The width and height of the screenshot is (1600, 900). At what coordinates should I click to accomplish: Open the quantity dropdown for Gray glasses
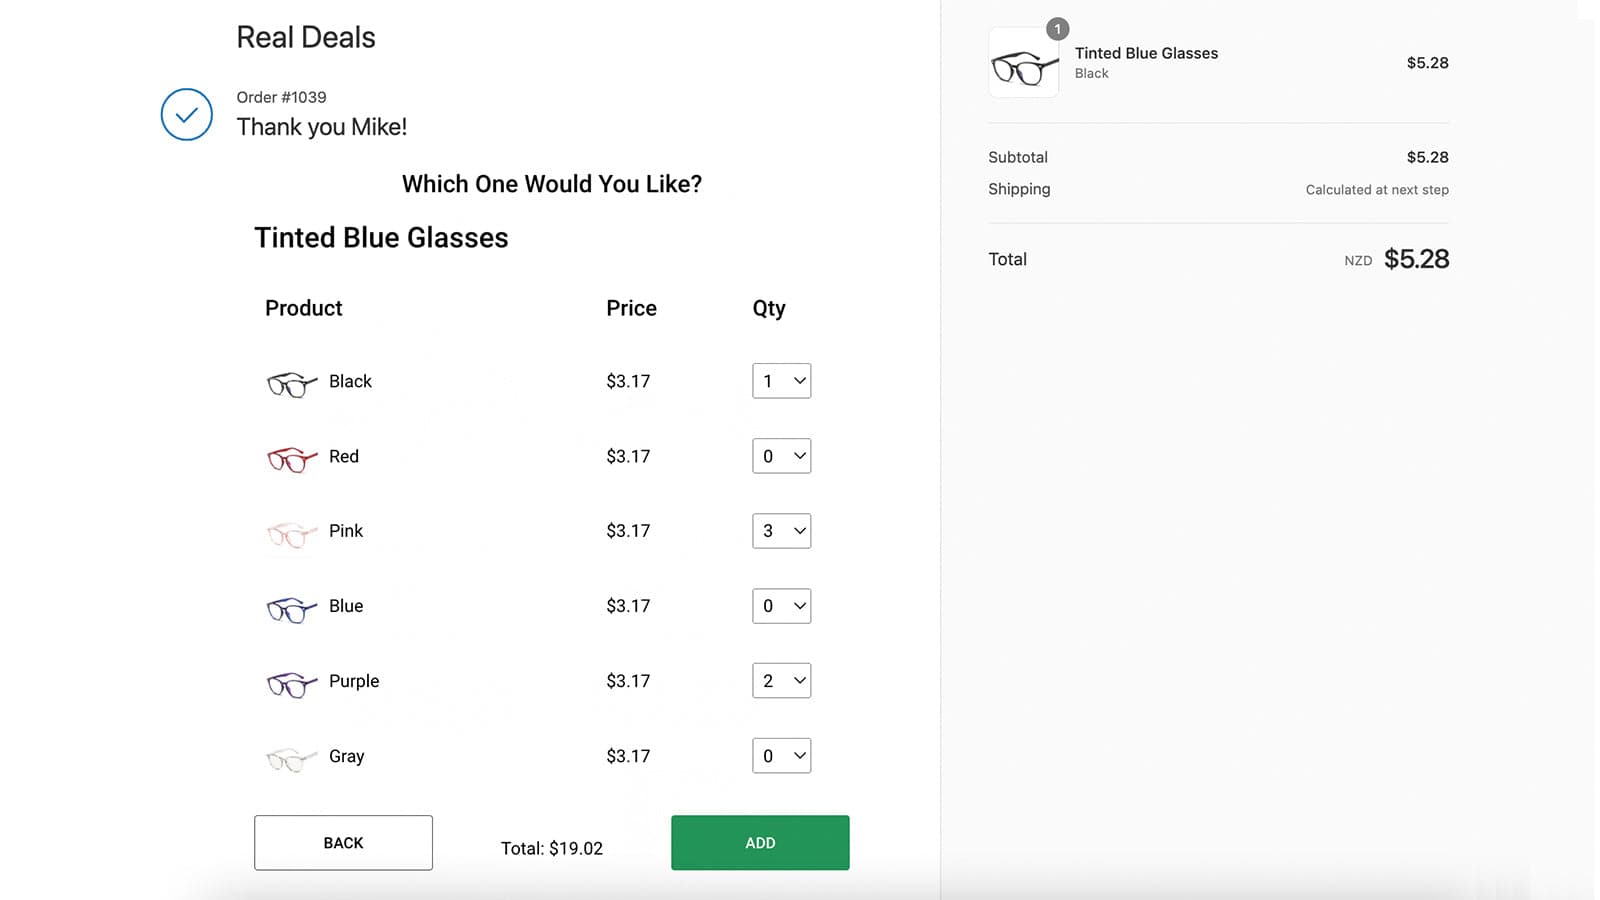(x=781, y=756)
